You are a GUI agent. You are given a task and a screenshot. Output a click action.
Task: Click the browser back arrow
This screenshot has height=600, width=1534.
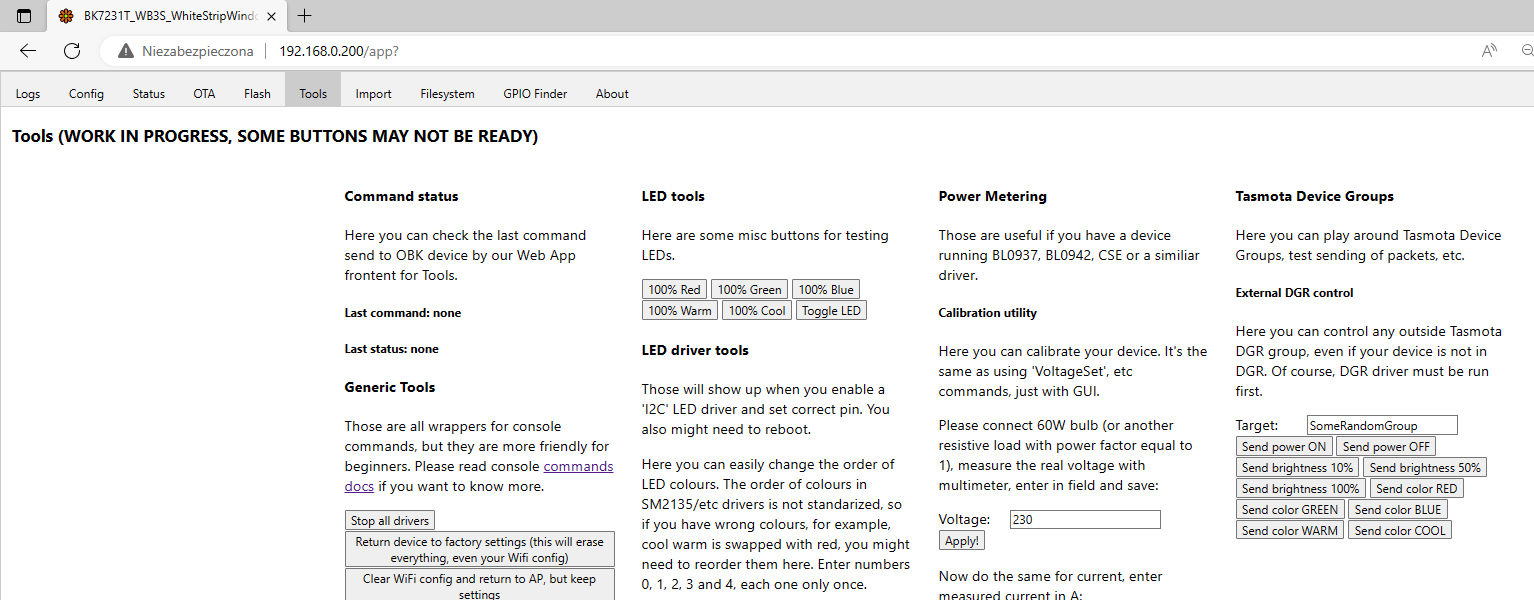(x=27, y=51)
